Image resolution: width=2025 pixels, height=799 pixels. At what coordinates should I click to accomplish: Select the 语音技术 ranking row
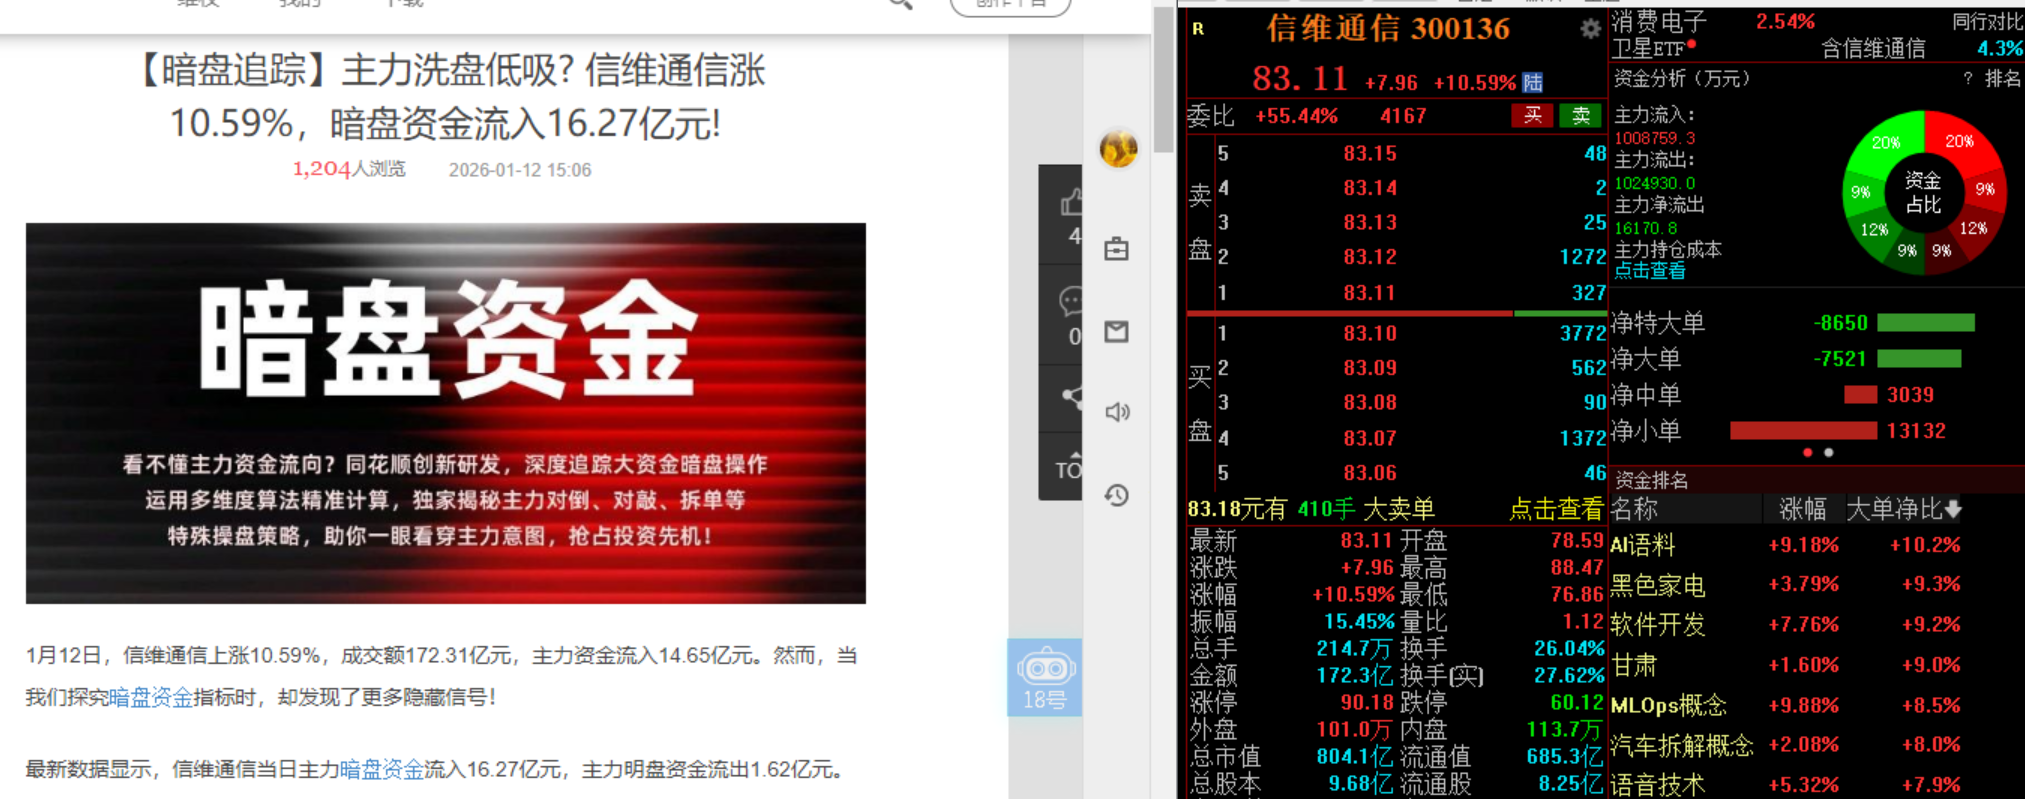click(x=1785, y=785)
